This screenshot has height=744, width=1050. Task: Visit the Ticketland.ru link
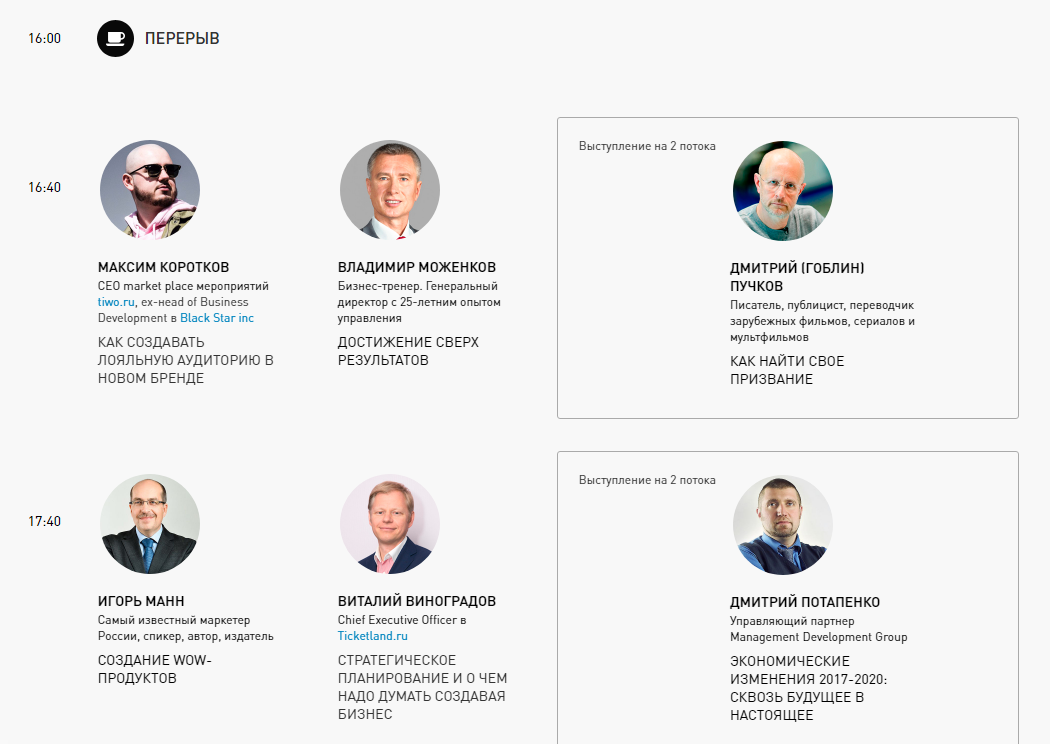pos(372,636)
